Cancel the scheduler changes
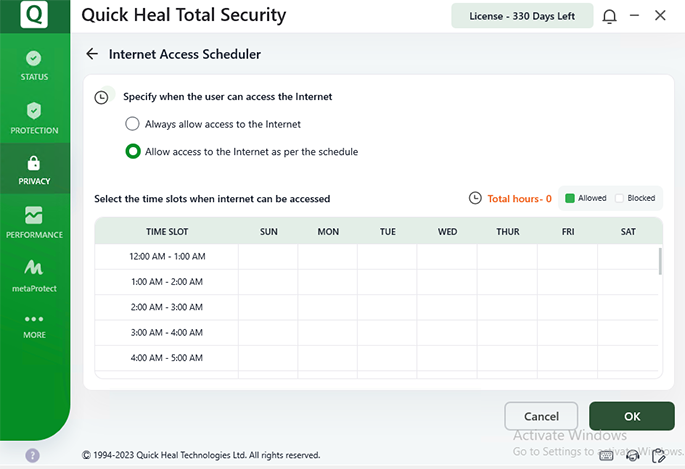 [541, 416]
